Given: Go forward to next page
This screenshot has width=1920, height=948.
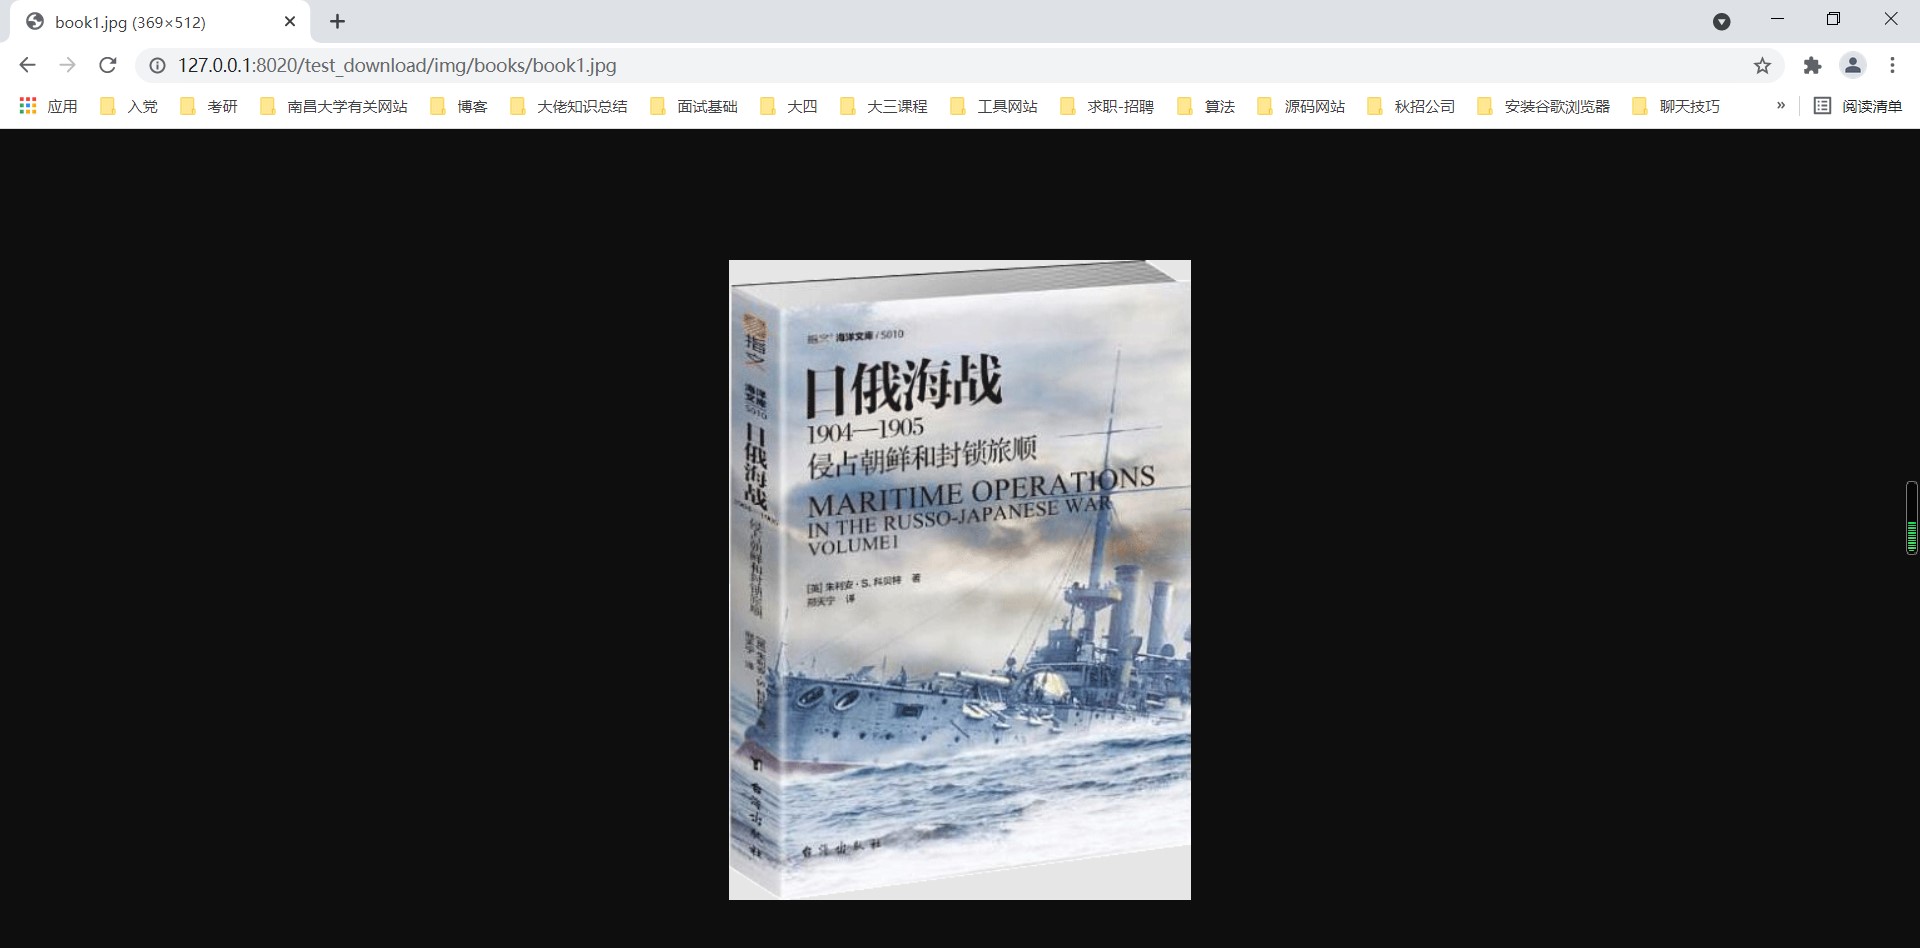Looking at the screenshot, I should pyautogui.click(x=67, y=65).
